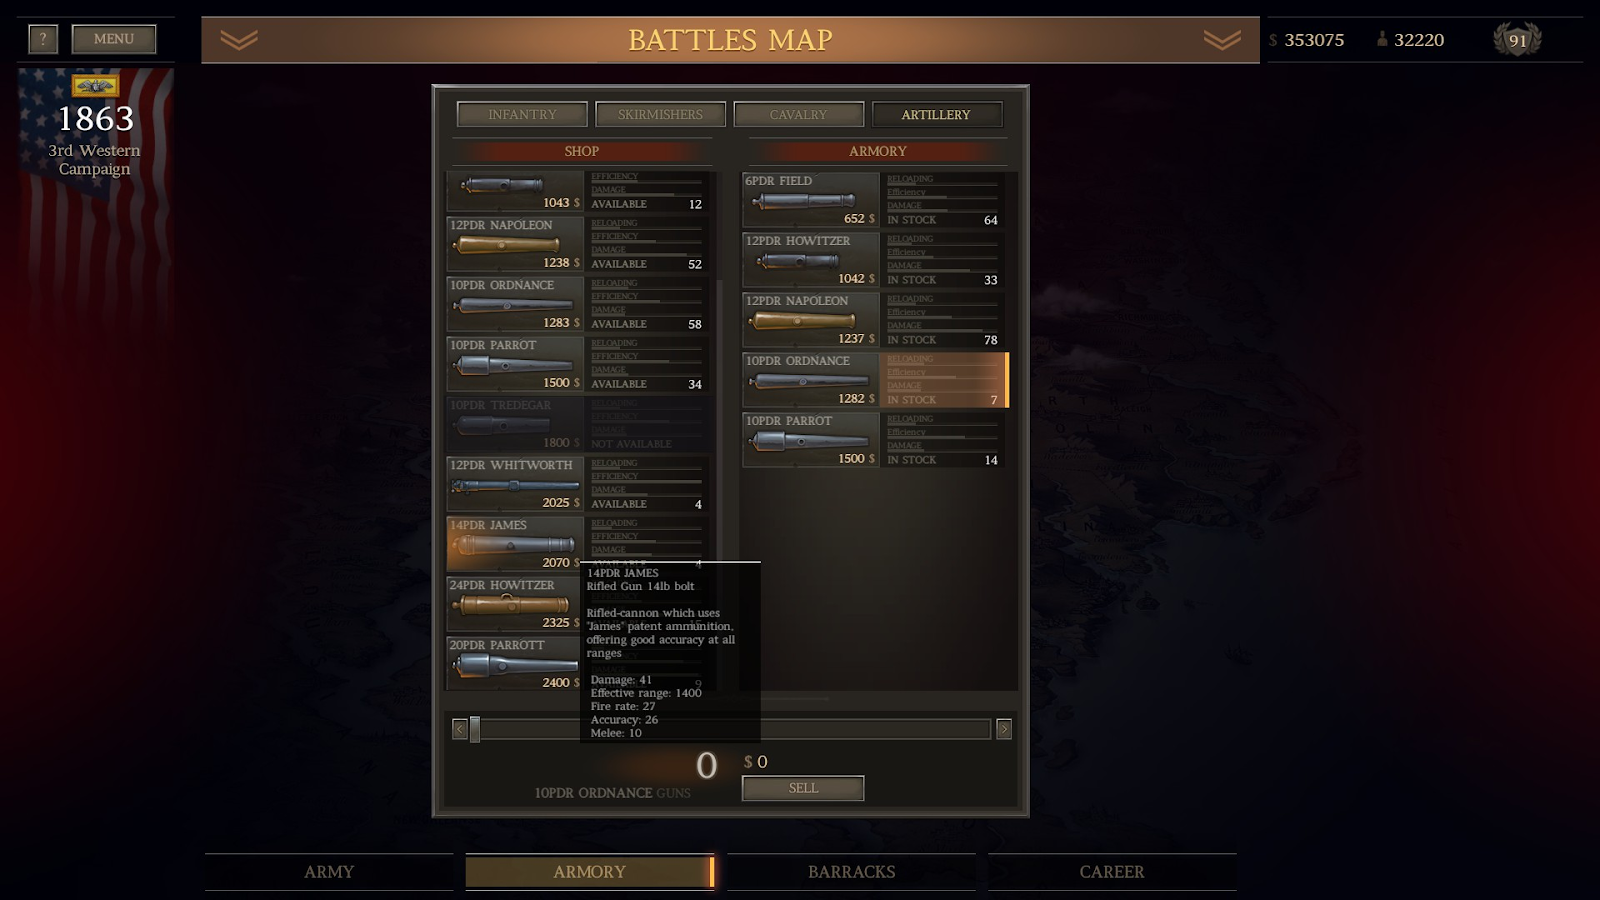This screenshot has height=900, width=1600.
Task: Click the Sell button
Action: click(803, 788)
